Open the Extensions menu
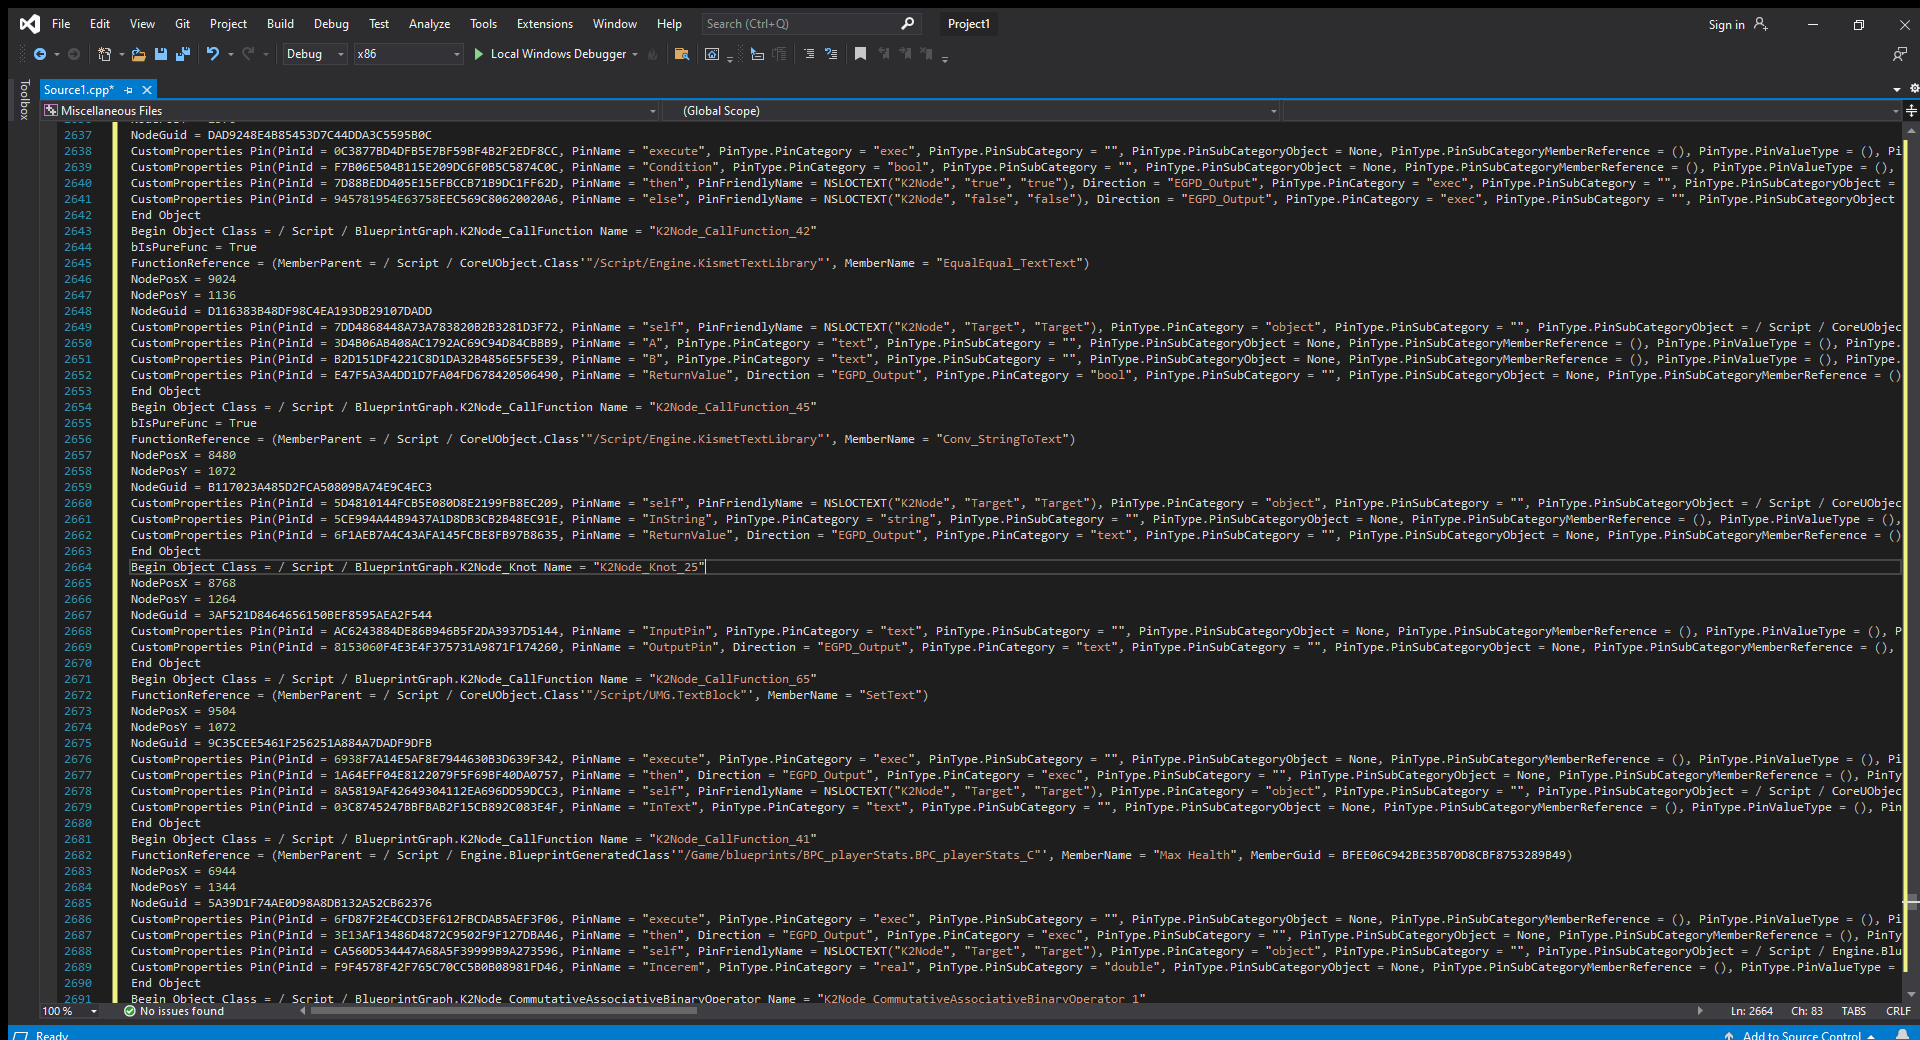The height and width of the screenshot is (1040, 1920). click(x=545, y=24)
